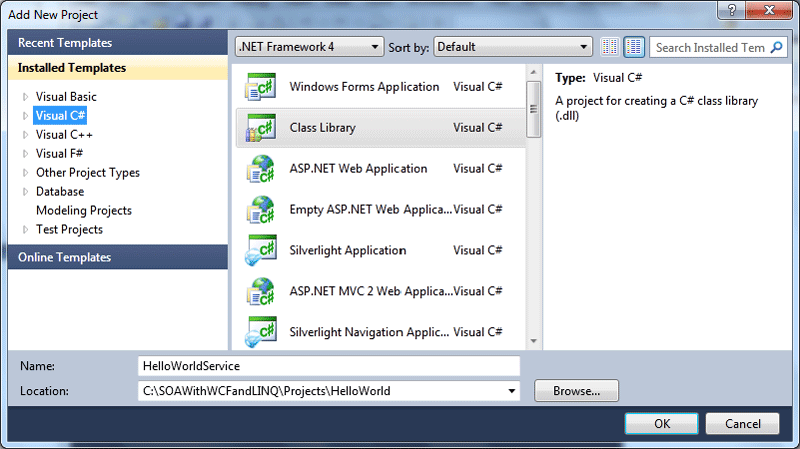Select Visual C++ in the tree

click(x=64, y=135)
